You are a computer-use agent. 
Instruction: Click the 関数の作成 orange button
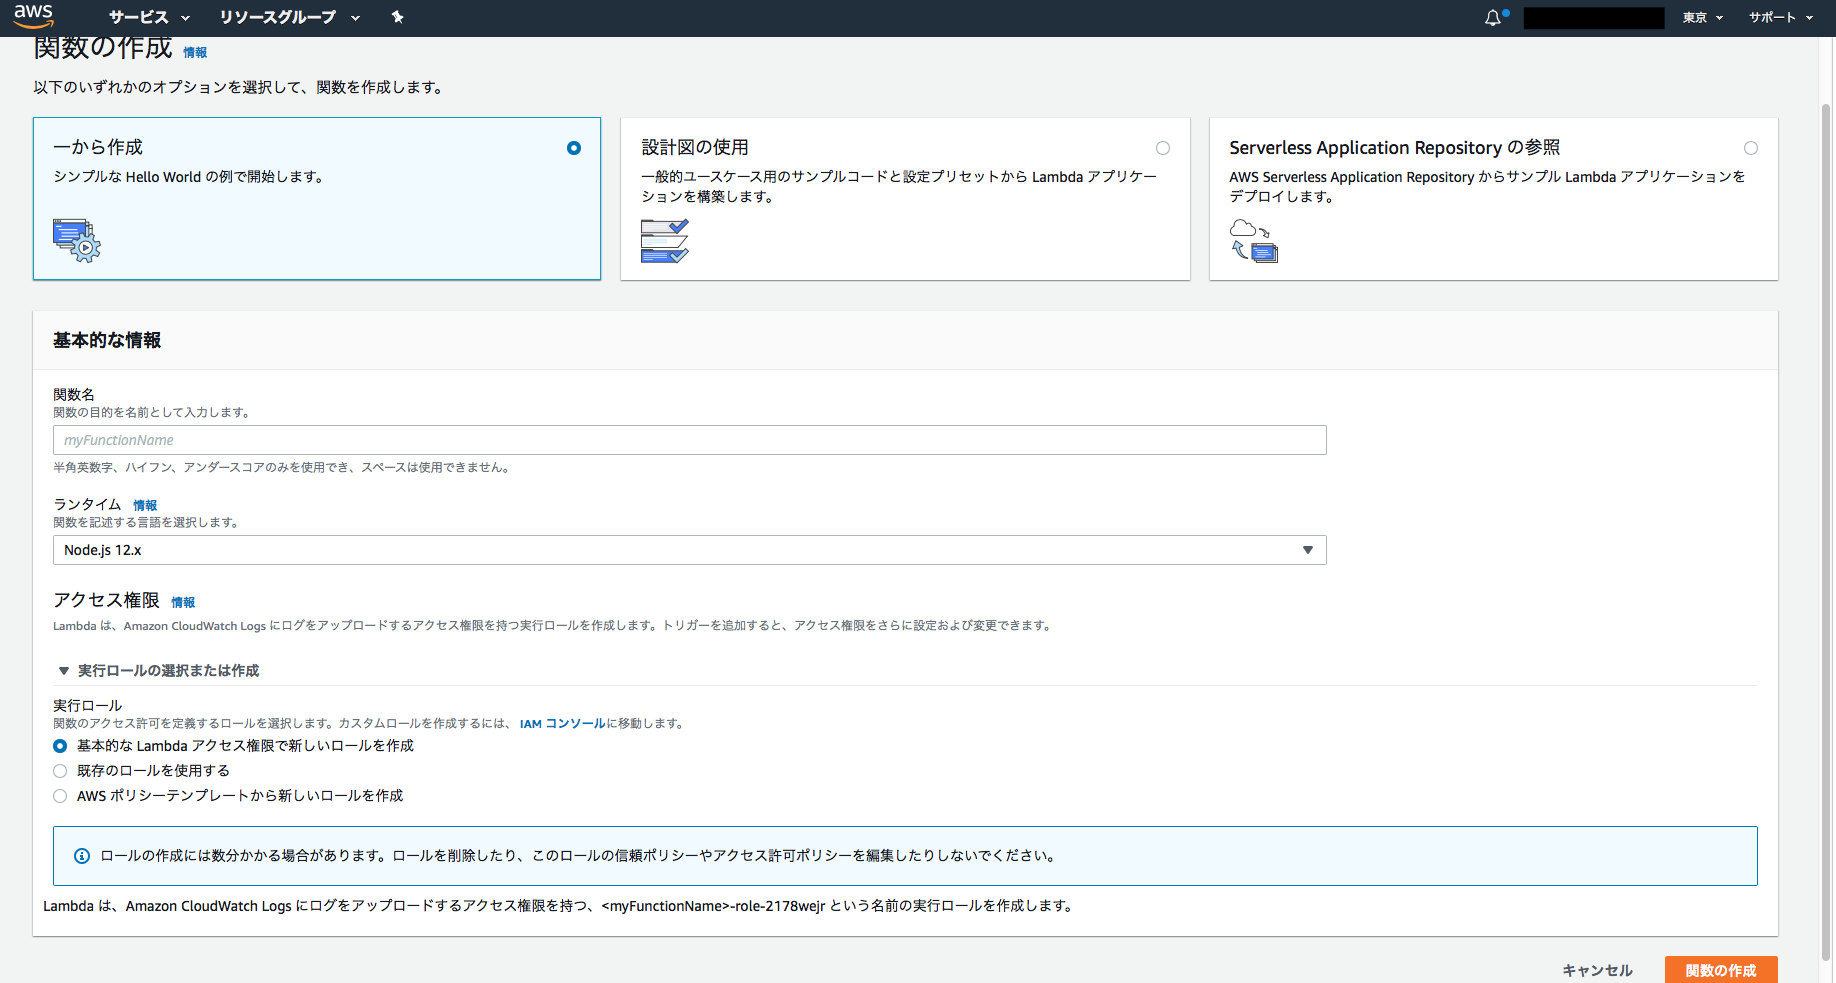click(1721, 970)
